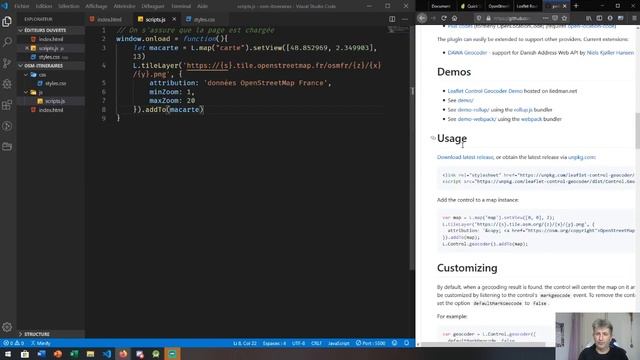The height and width of the screenshot is (360, 640).
Task: Toggle the Firefox sidebar icon
Action: tap(599, 18)
